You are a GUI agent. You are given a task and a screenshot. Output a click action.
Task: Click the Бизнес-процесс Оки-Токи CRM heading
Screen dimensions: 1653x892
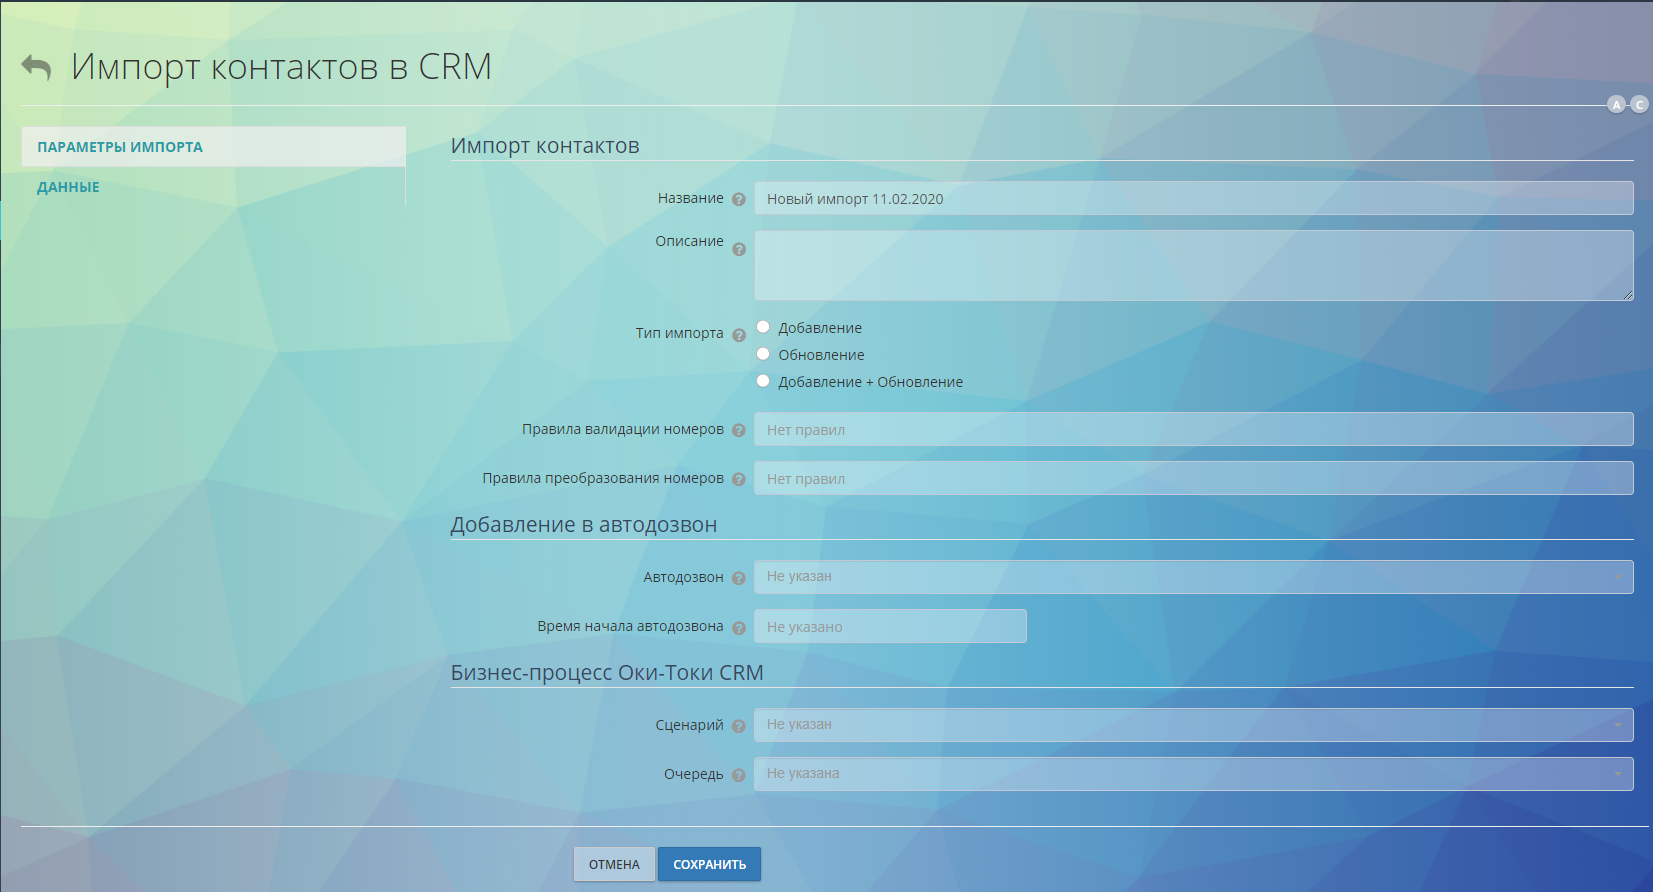tap(607, 673)
